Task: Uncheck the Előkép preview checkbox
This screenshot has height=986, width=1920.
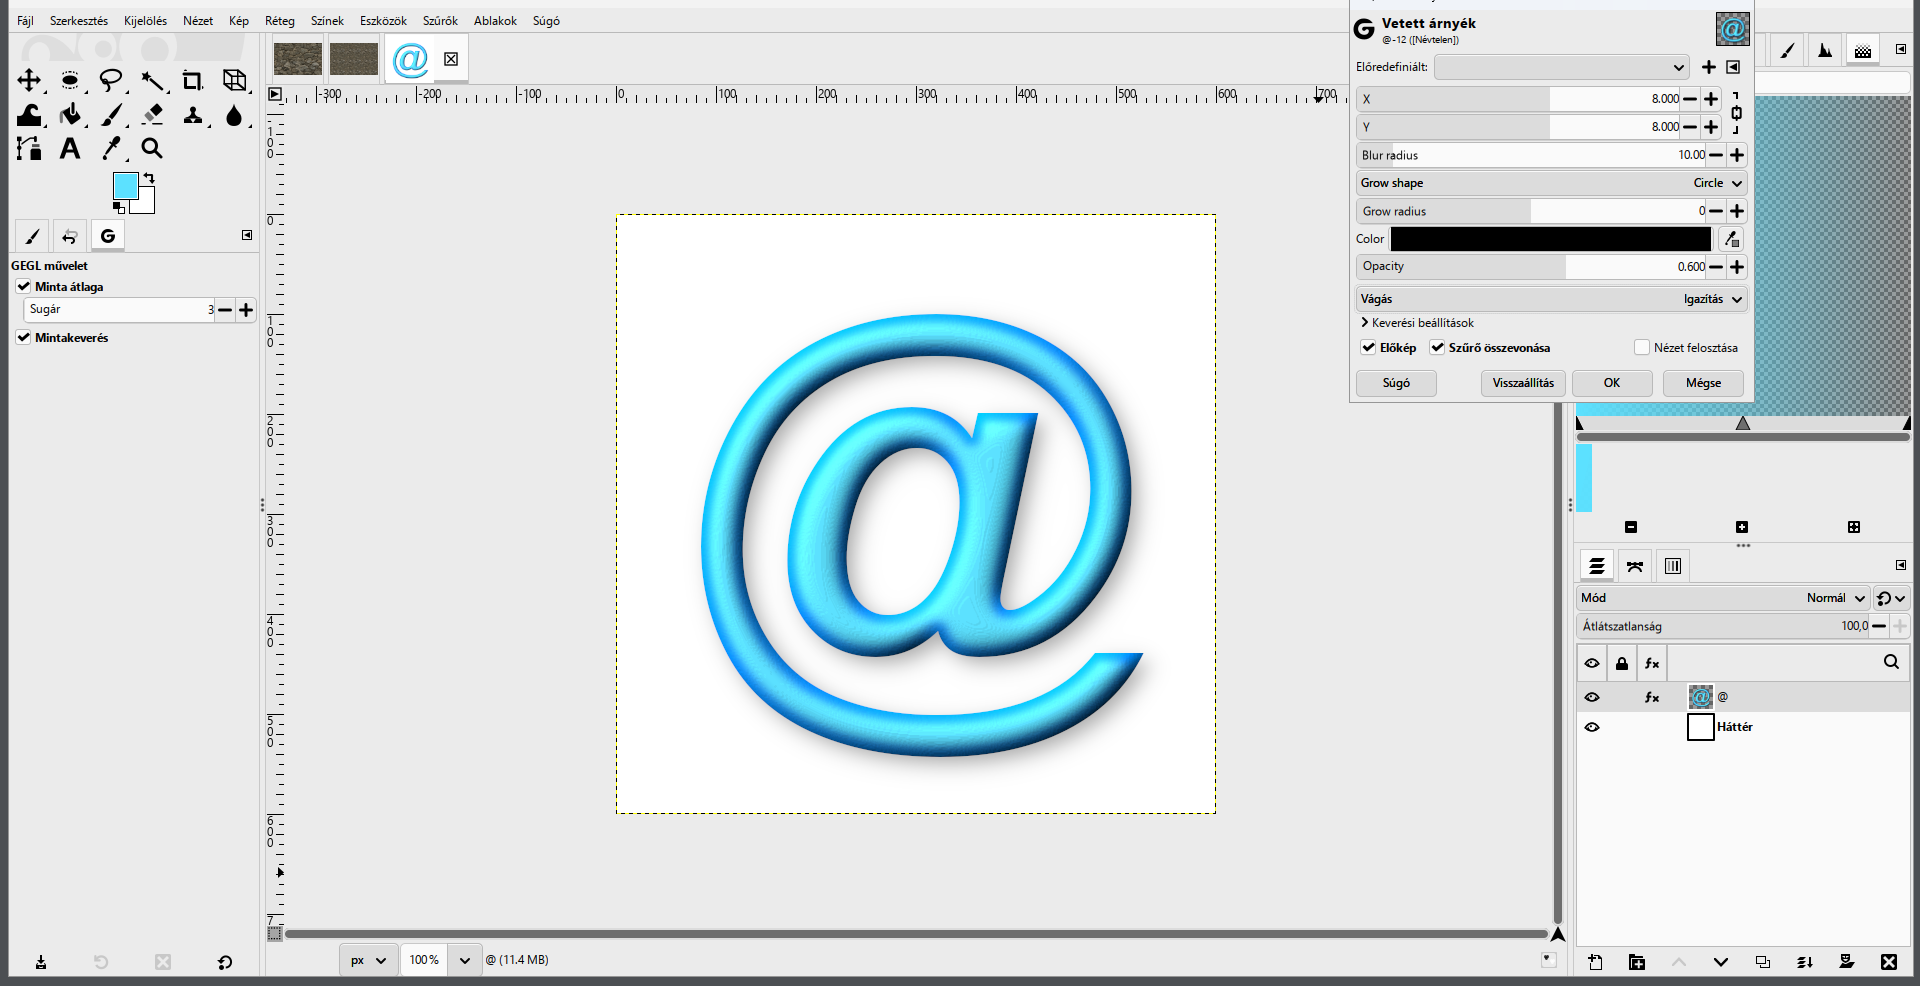Action: point(1368,348)
